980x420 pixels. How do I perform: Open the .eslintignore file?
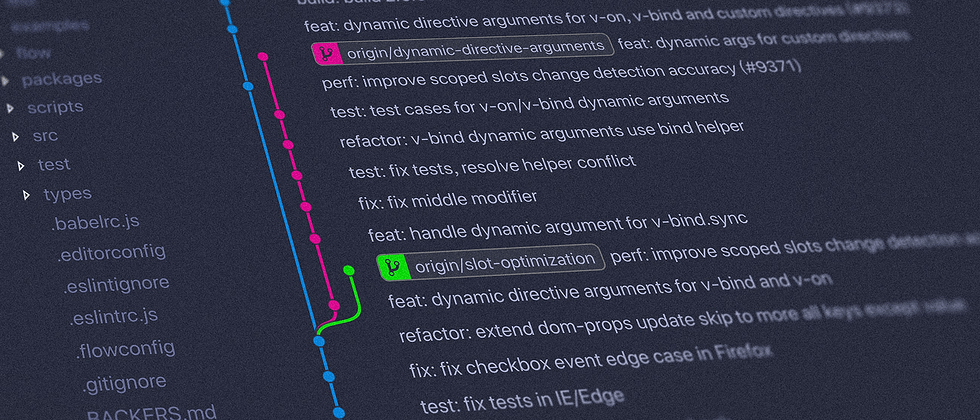click(116, 285)
